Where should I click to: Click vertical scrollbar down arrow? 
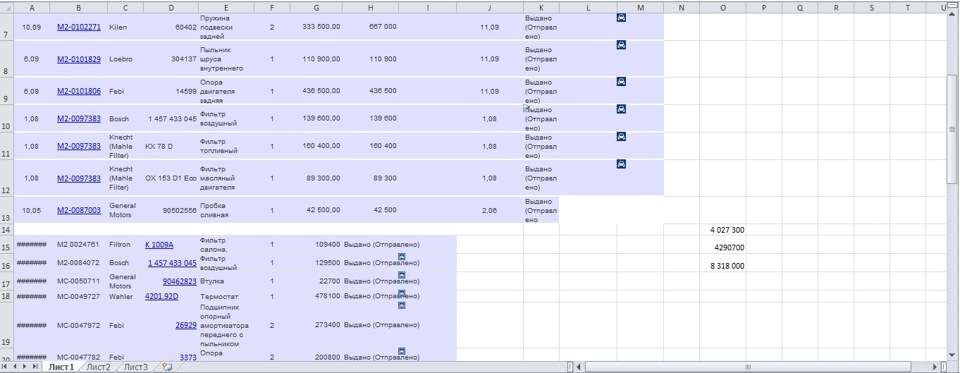point(951,354)
